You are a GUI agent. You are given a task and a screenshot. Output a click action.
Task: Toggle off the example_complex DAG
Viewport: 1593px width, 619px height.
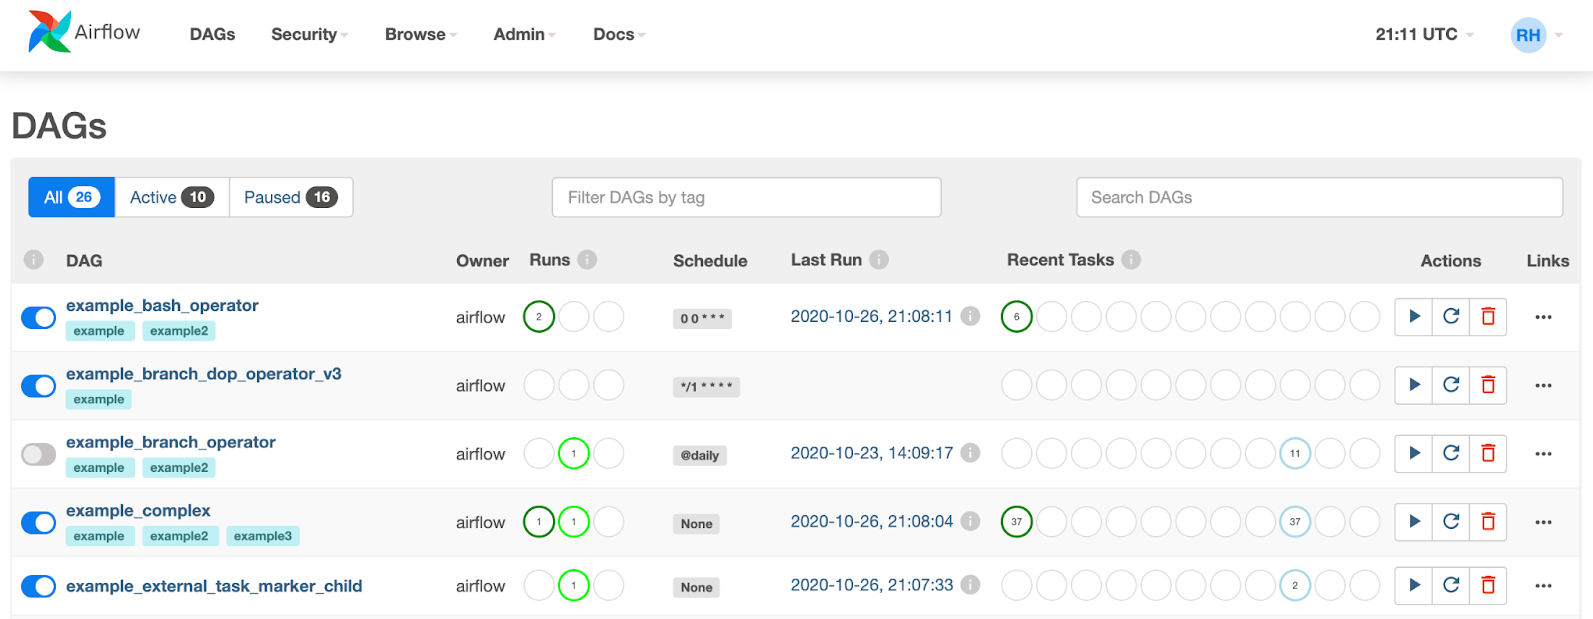(x=39, y=522)
